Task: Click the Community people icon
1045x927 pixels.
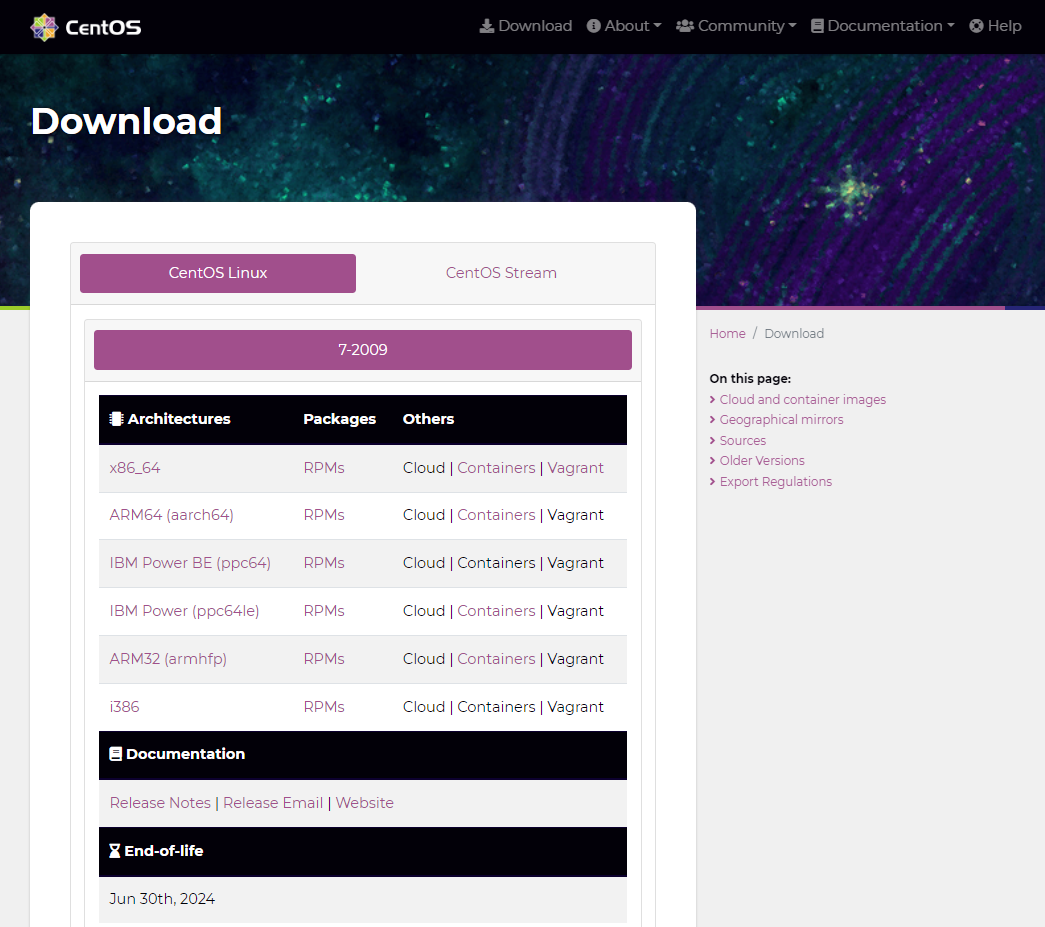Action: coord(685,26)
